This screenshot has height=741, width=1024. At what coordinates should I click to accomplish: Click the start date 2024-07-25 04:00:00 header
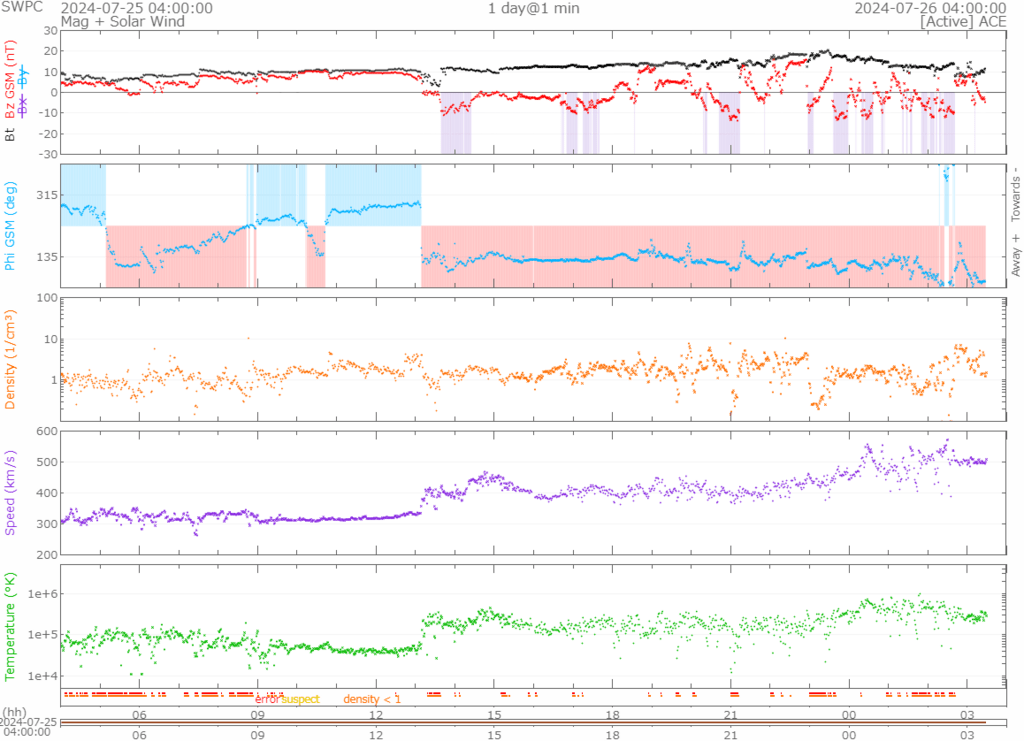[x=136, y=8]
